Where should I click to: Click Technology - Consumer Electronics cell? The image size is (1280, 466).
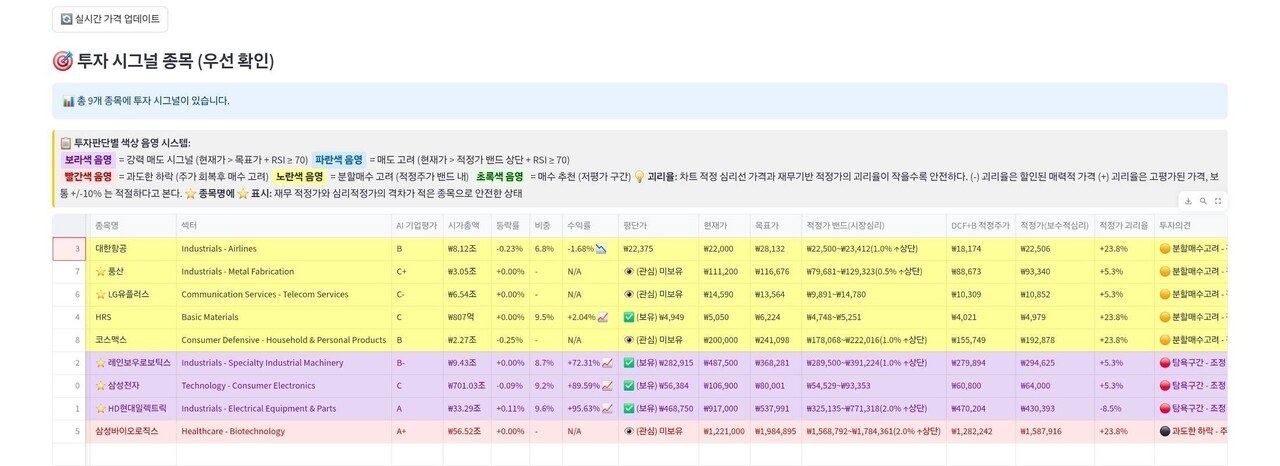point(283,385)
